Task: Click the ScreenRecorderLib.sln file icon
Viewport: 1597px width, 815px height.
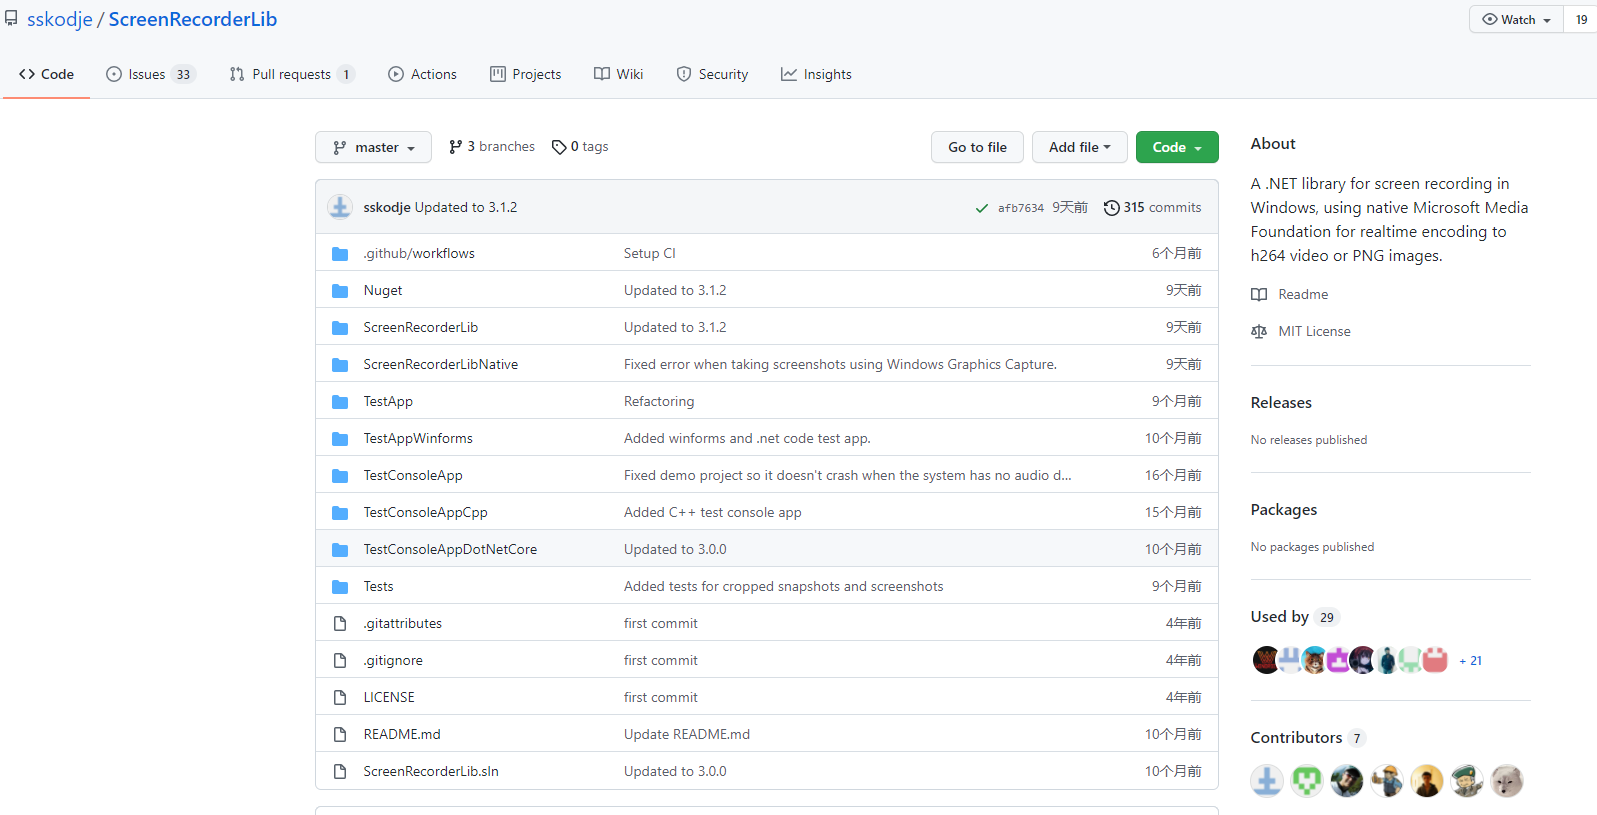Action: click(x=340, y=771)
